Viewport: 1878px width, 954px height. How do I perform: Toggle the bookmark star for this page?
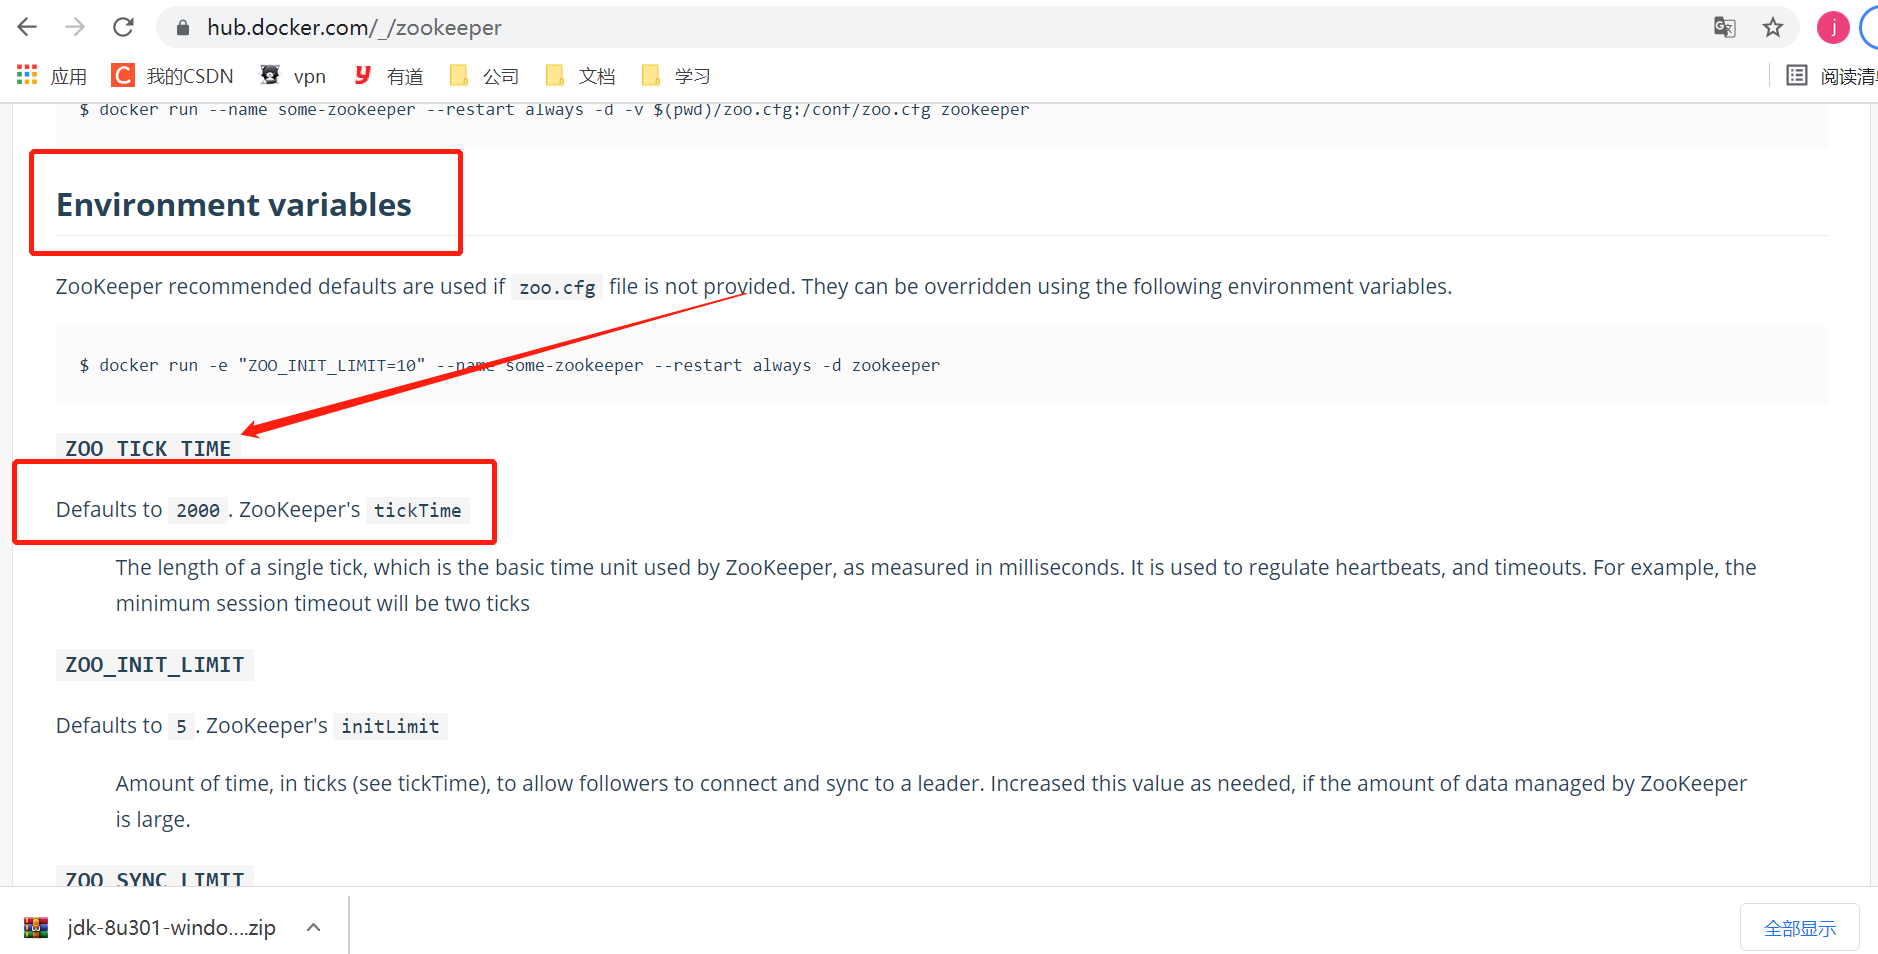(x=1773, y=27)
